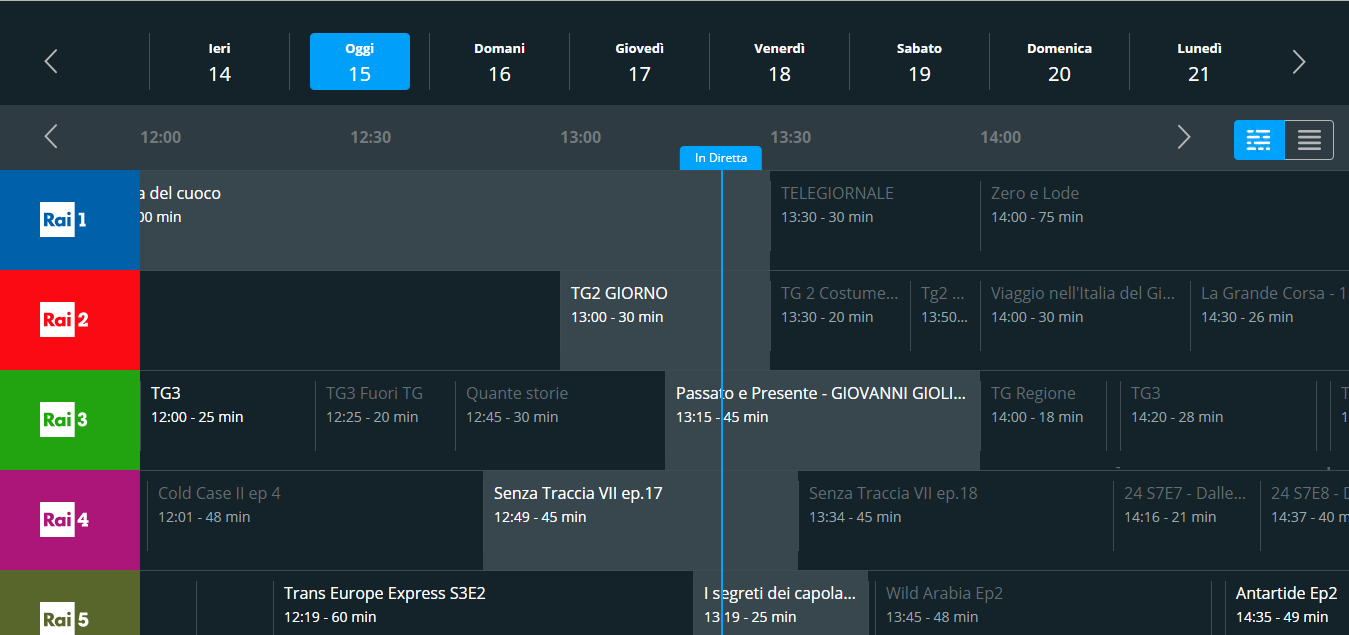The image size is (1349, 635).
Task: Switch to list view
Action: pos(1309,140)
